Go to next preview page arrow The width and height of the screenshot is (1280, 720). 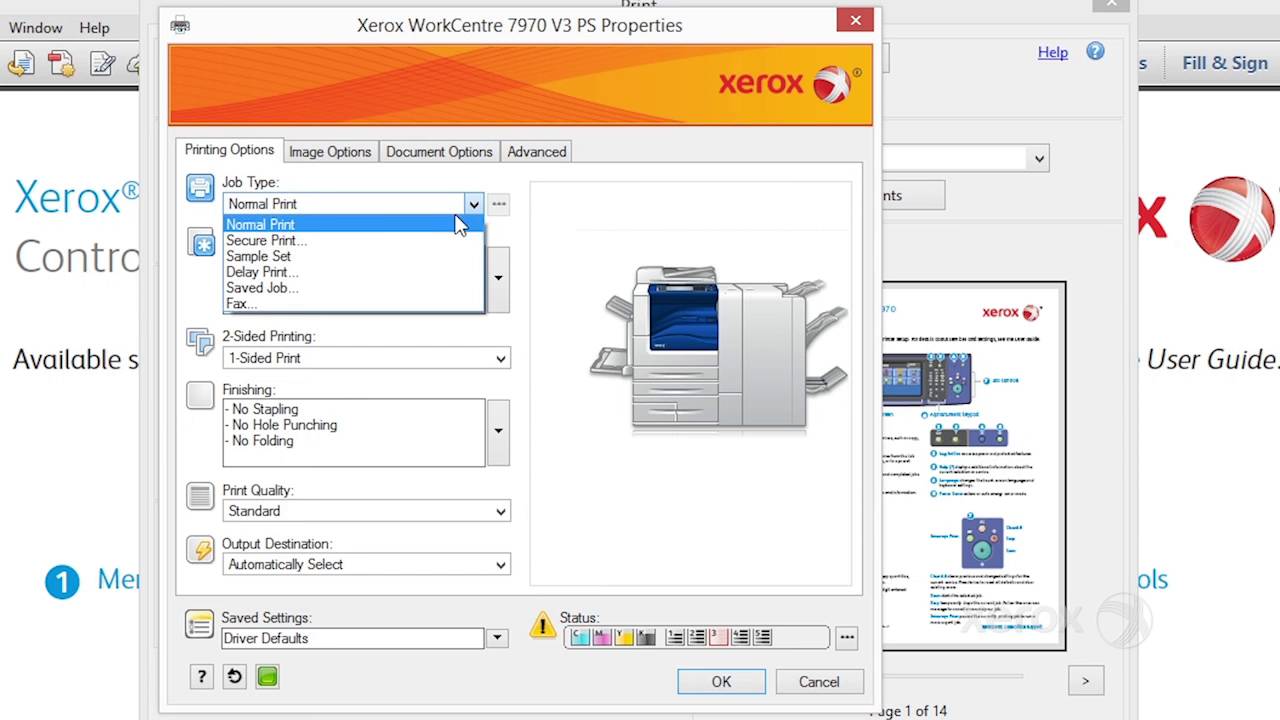pyautogui.click(x=1085, y=681)
